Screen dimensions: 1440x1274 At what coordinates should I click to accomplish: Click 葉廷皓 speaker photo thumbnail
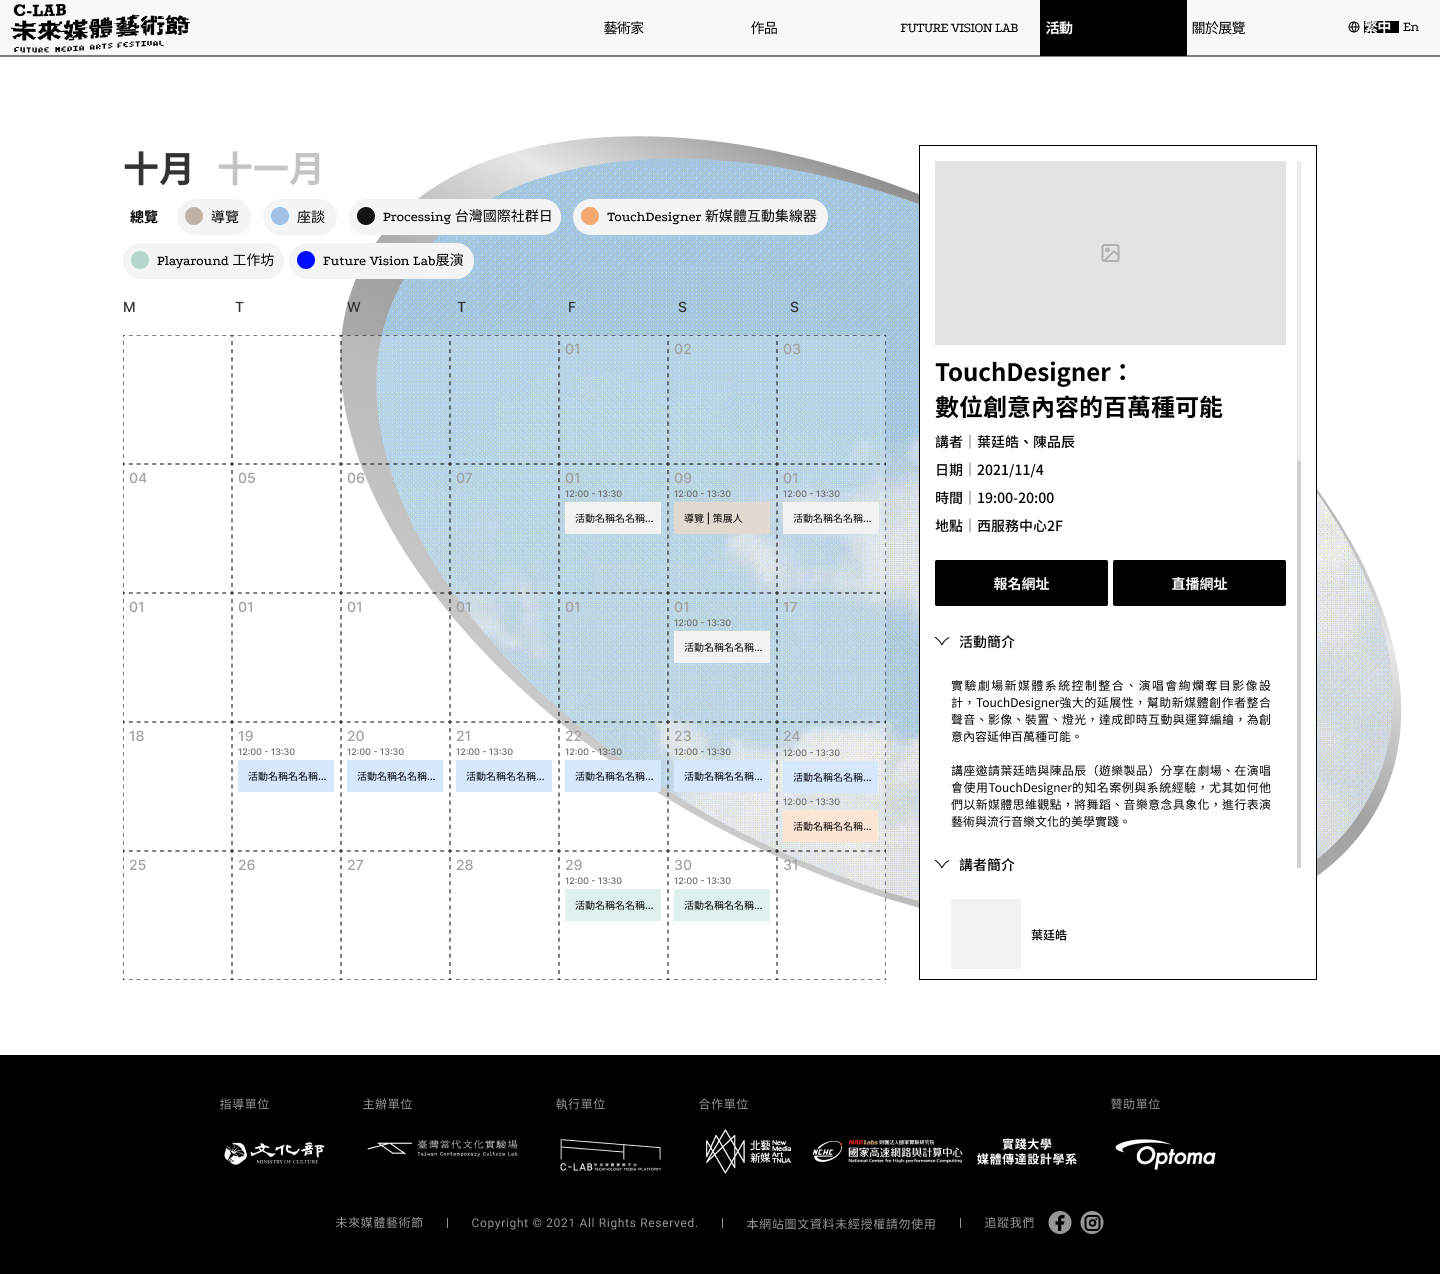coord(986,934)
